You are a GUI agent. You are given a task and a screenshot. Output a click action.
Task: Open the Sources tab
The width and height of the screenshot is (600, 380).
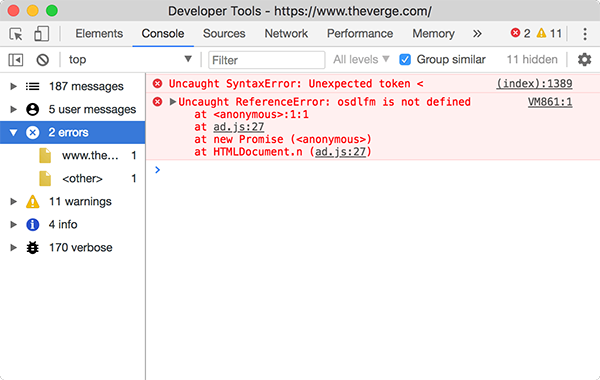[x=224, y=34]
